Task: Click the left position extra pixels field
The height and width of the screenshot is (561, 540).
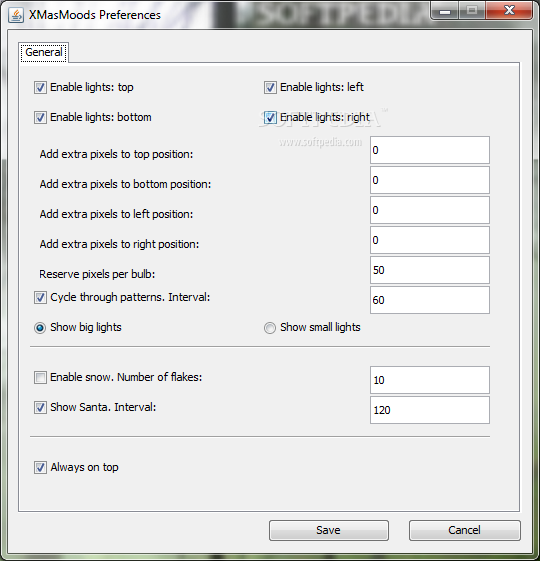Action: tap(430, 210)
